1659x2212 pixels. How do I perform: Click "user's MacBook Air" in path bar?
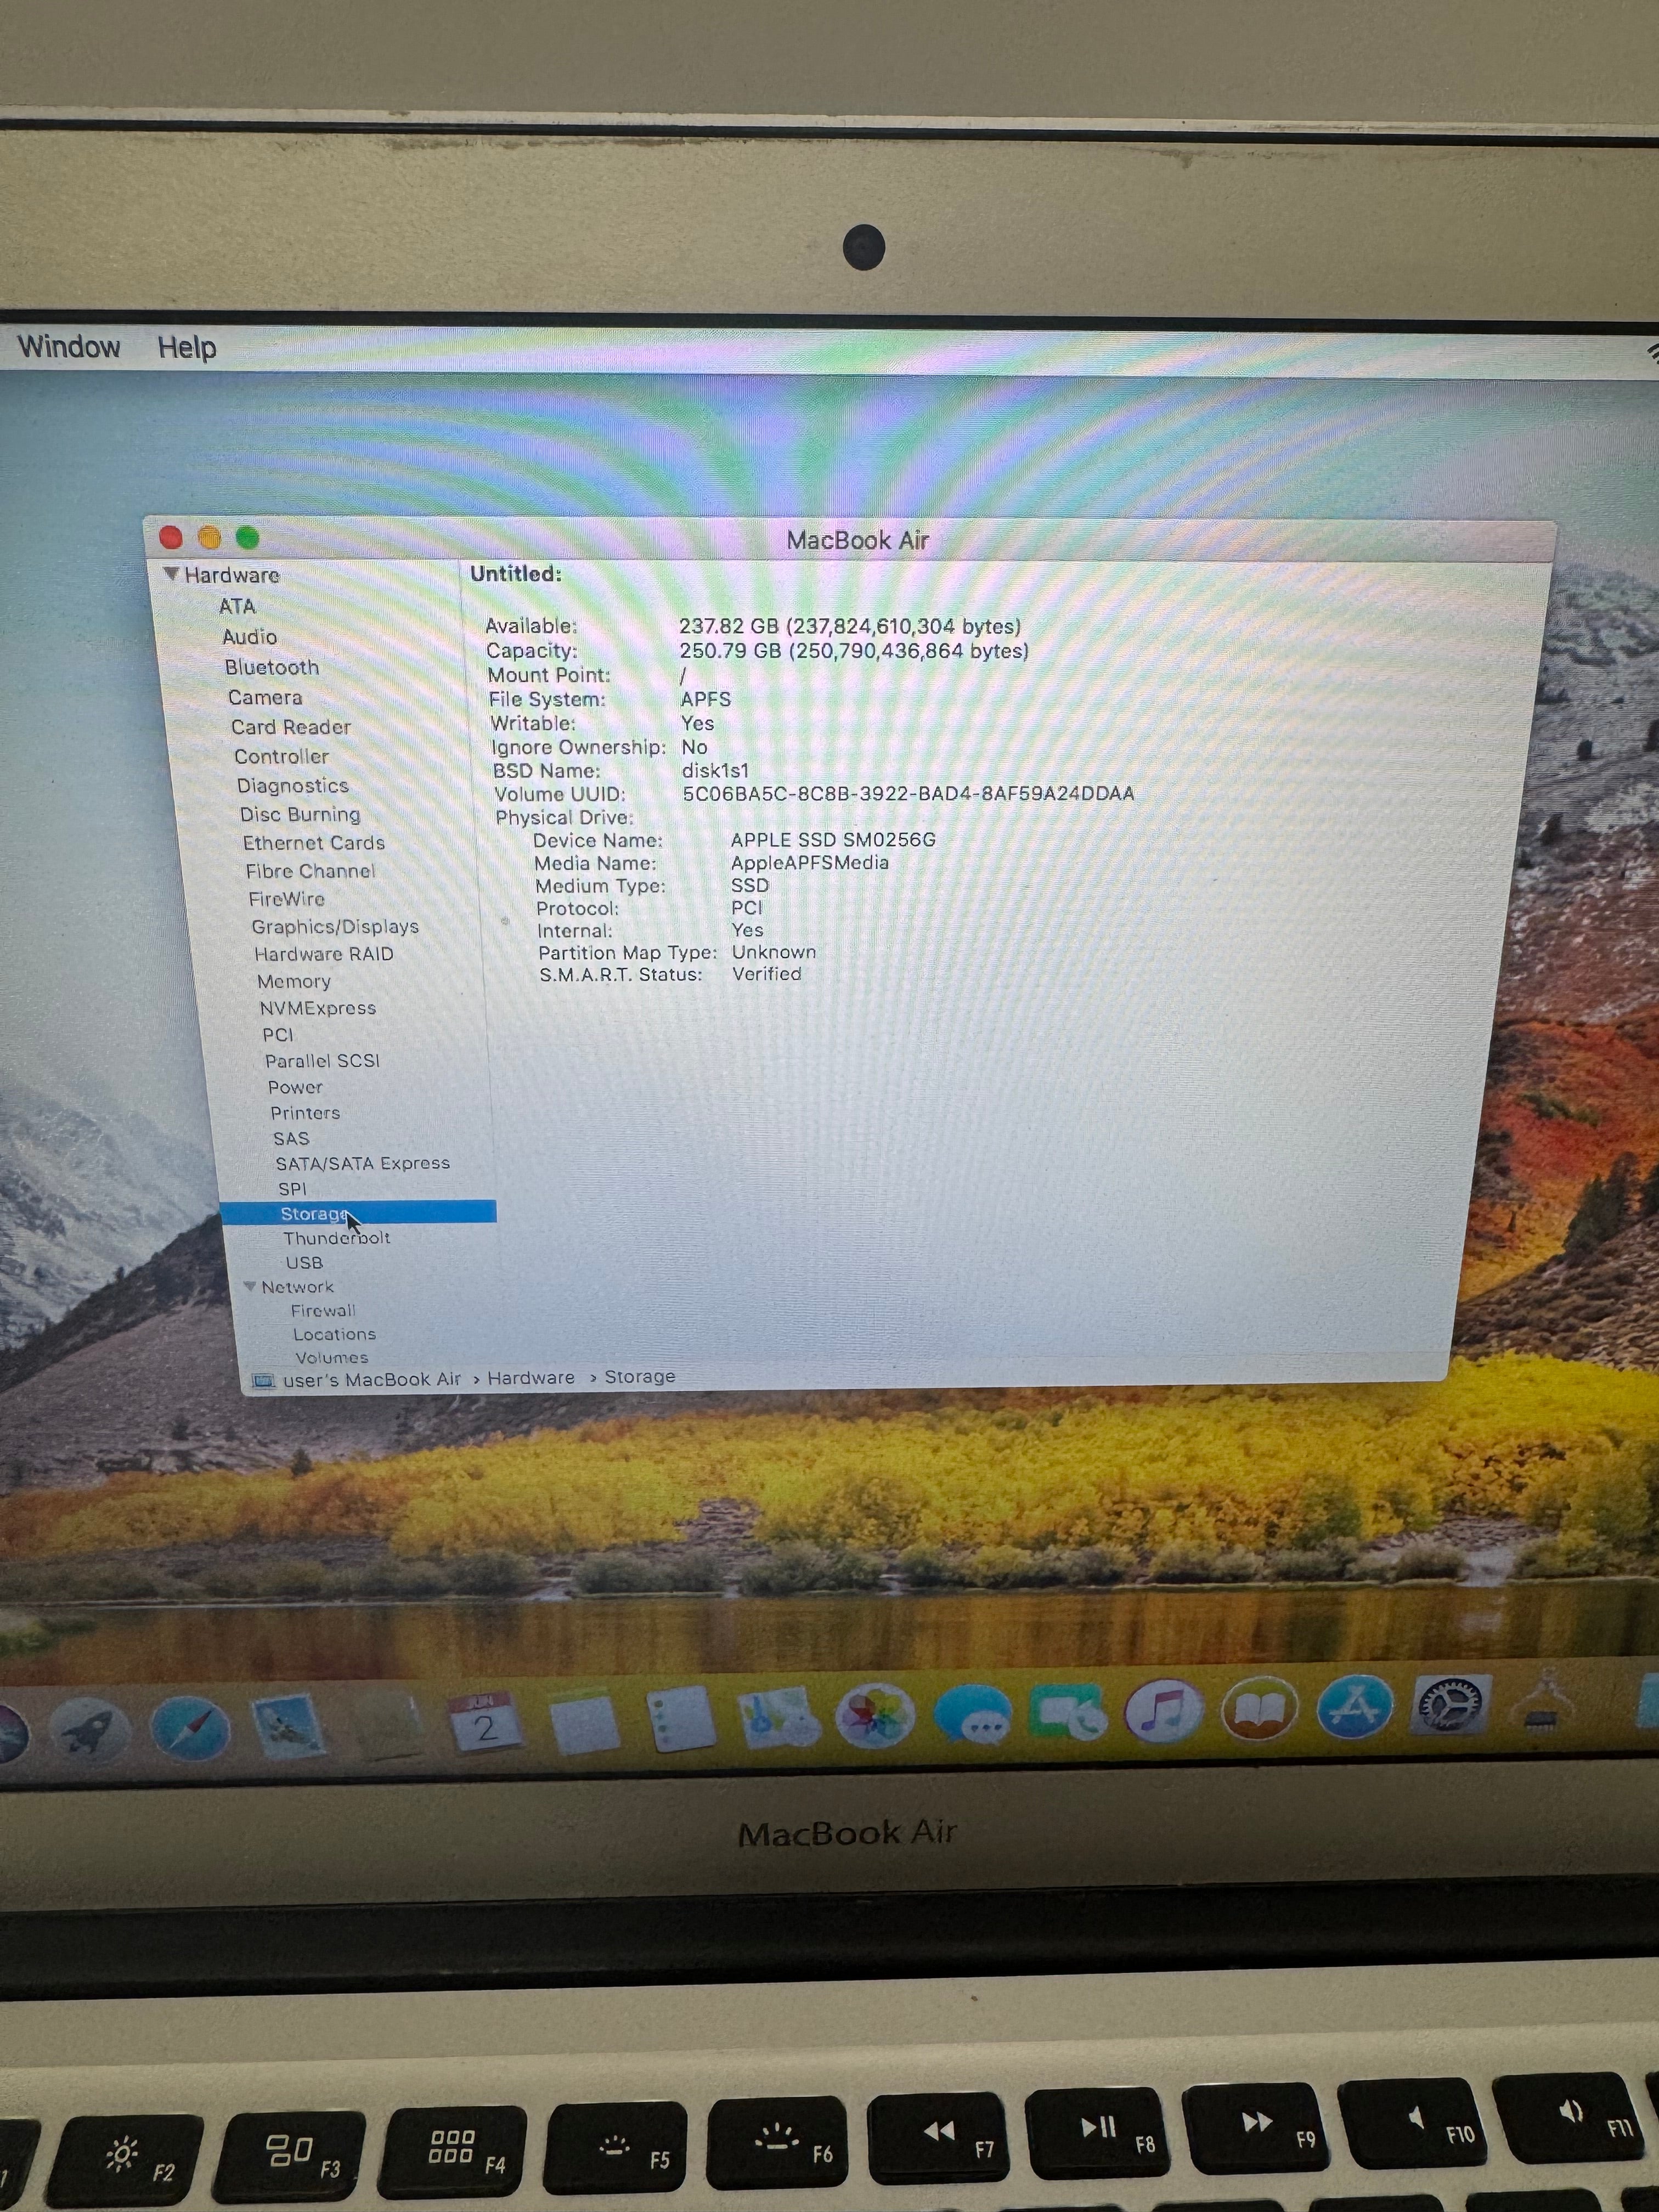372,1380
